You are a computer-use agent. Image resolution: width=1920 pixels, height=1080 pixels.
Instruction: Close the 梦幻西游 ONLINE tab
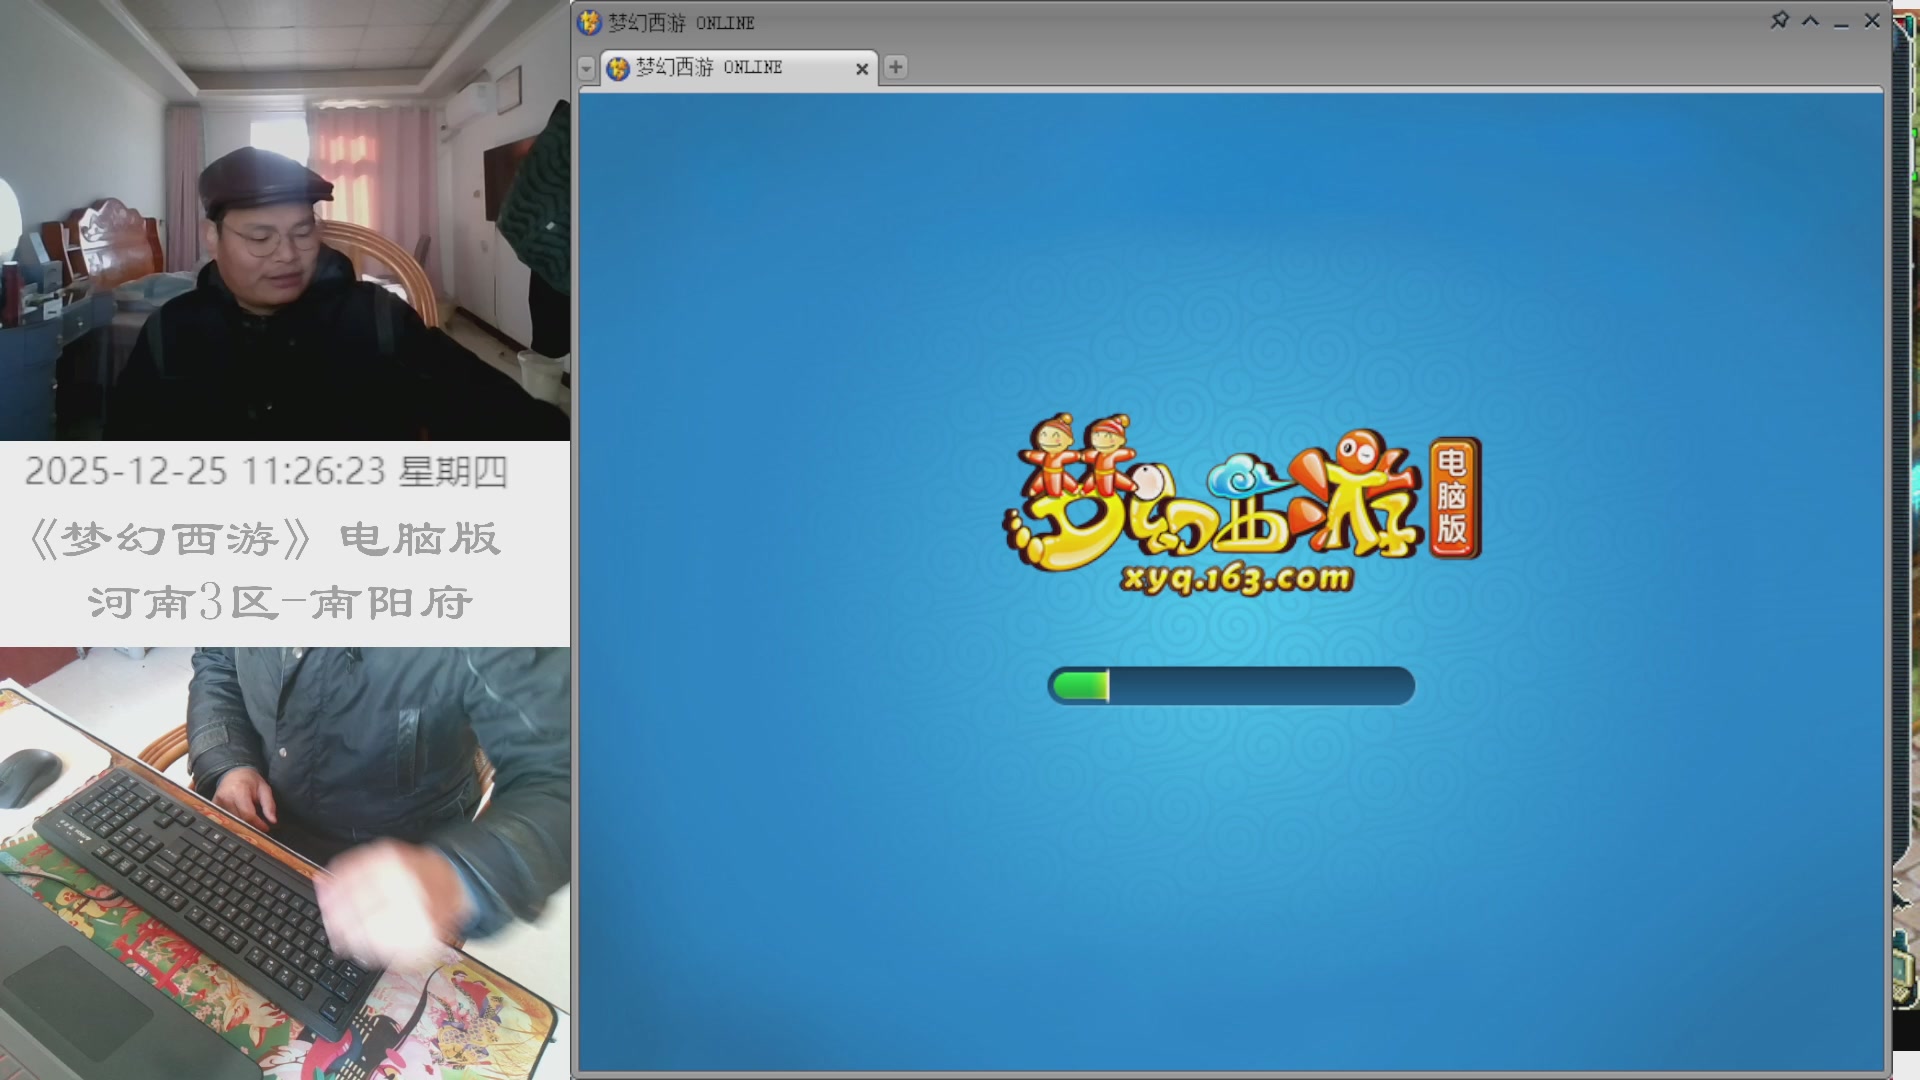point(861,69)
